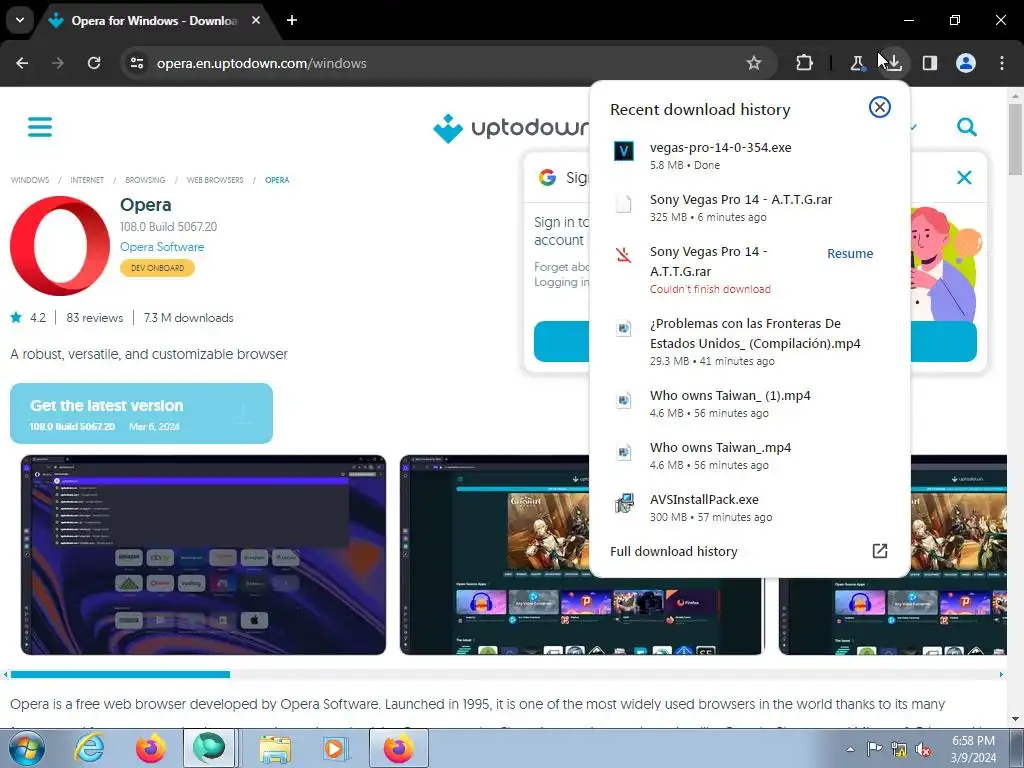Screen dimensions: 1024x768
Task: Select the Opera for Windows tab
Action: pyautogui.click(x=153, y=21)
